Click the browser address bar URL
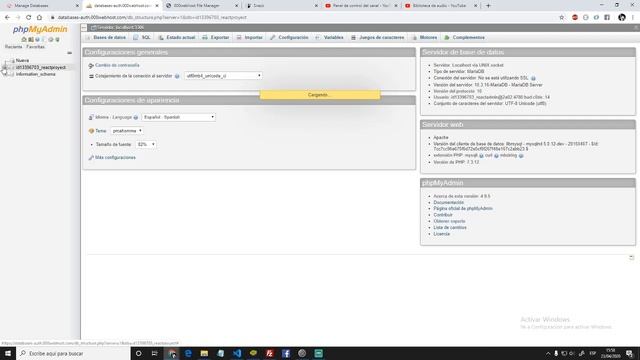The width and height of the screenshot is (640, 360). [x=152, y=18]
